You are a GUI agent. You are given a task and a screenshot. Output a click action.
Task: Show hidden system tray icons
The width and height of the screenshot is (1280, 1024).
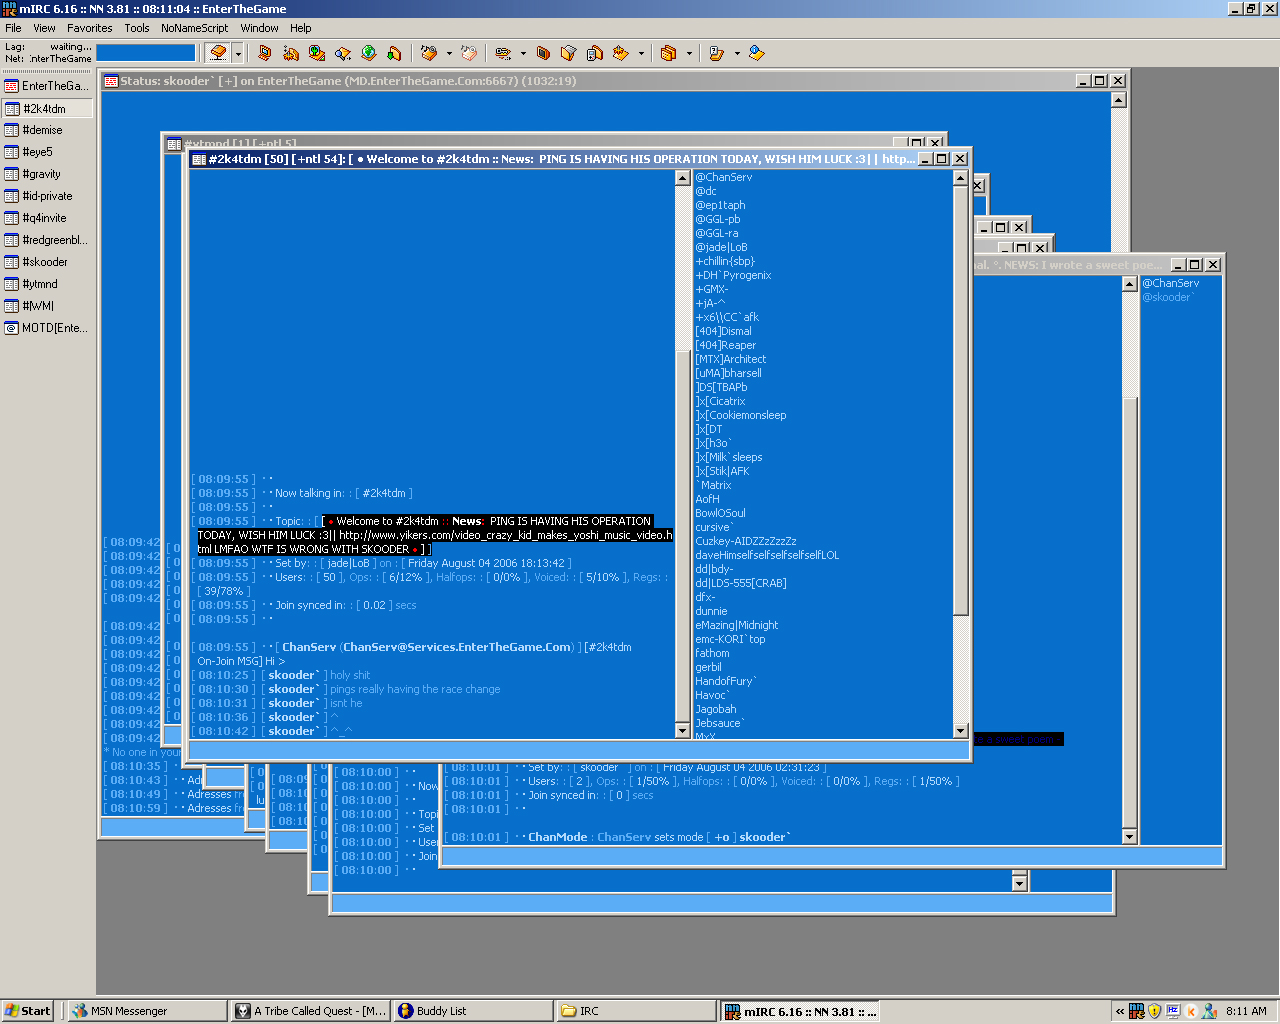pos(1120,1011)
